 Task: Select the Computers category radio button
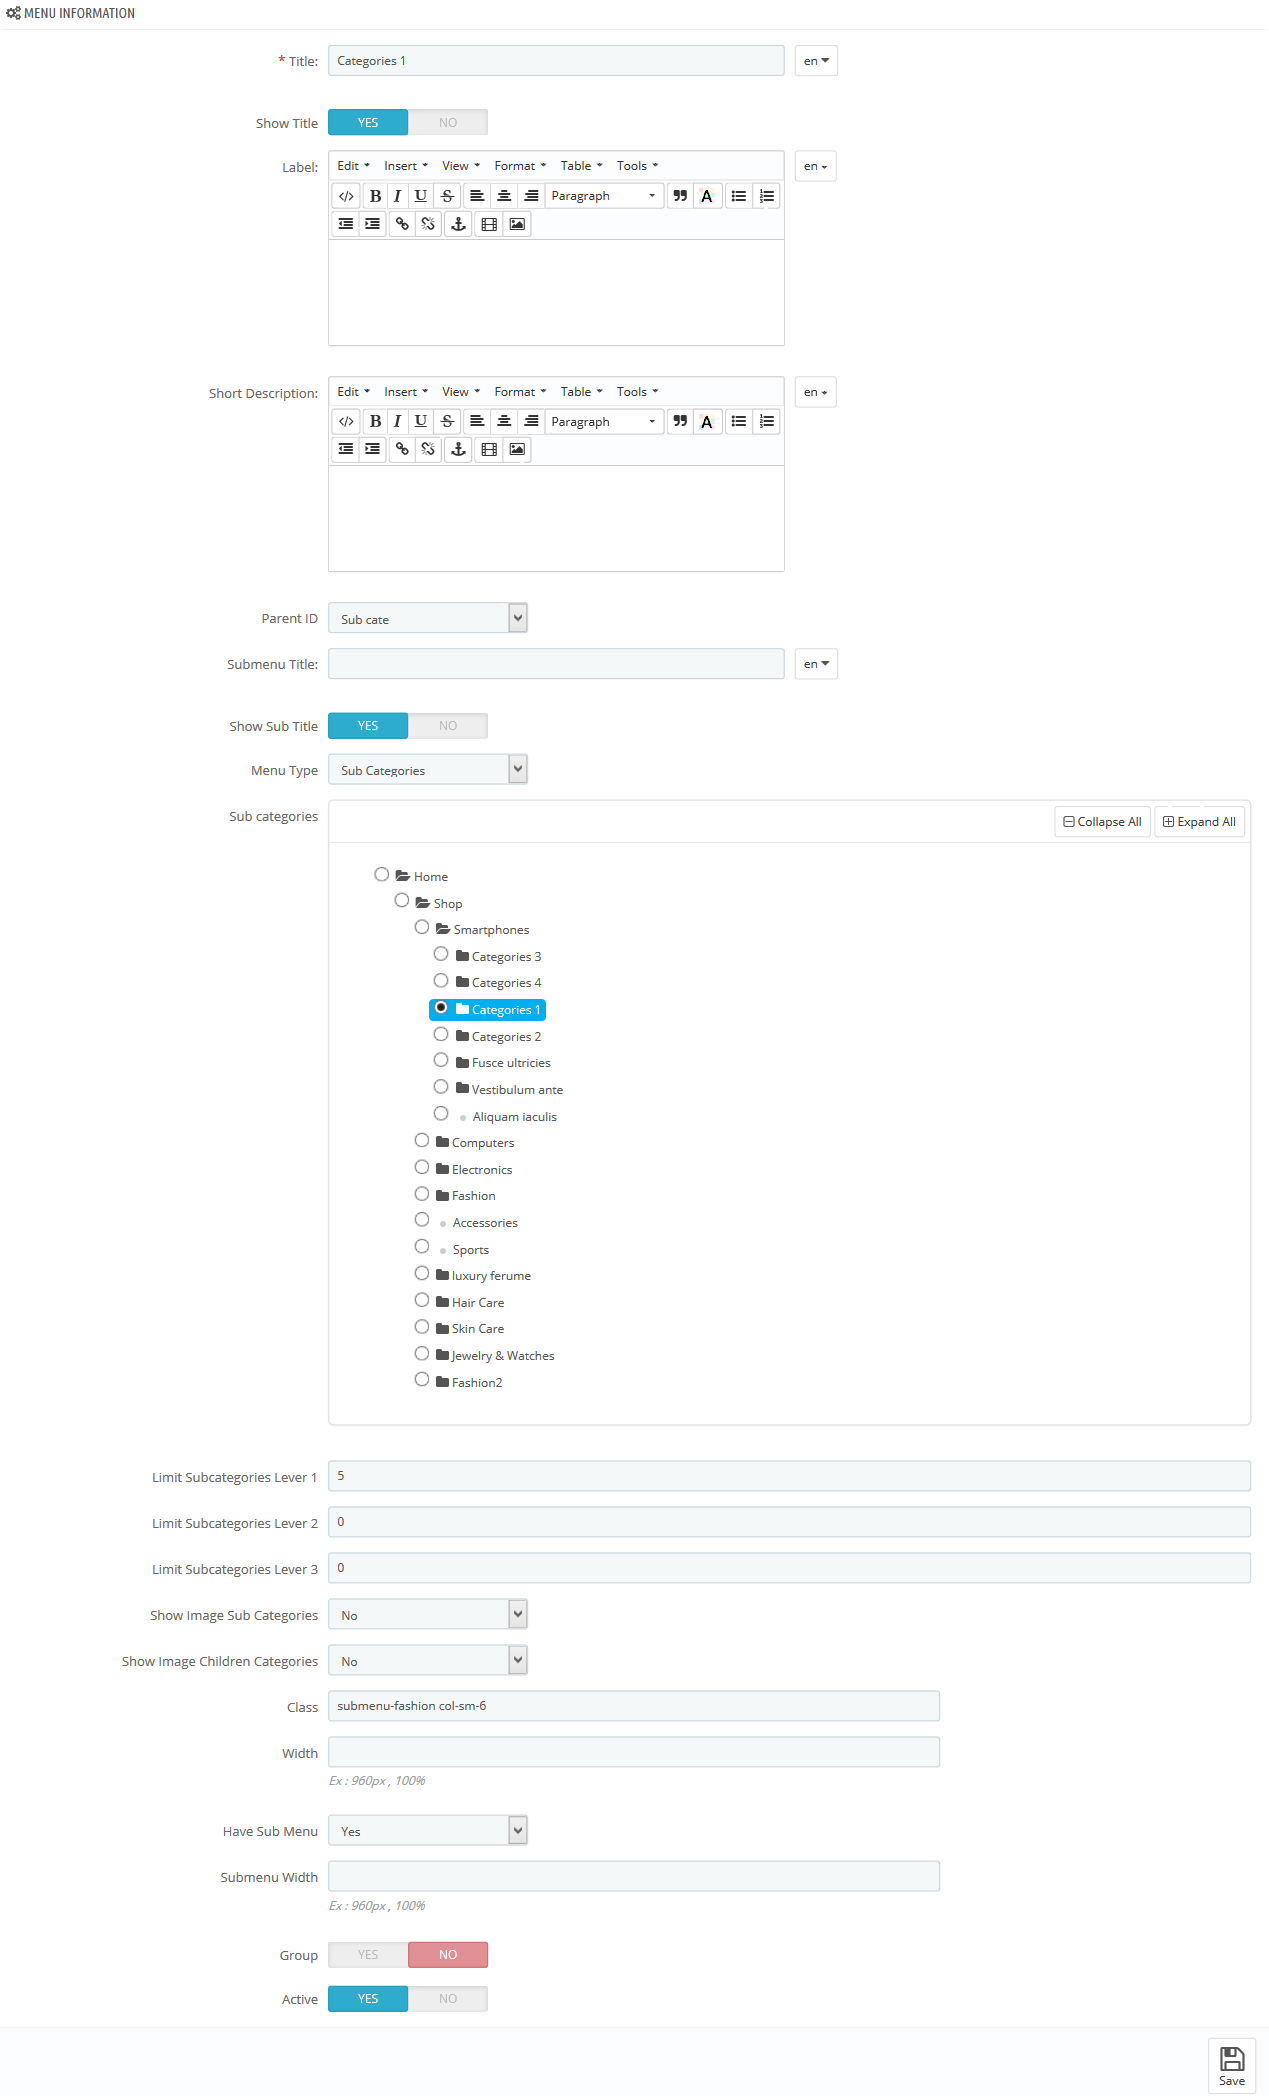click(x=422, y=1141)
